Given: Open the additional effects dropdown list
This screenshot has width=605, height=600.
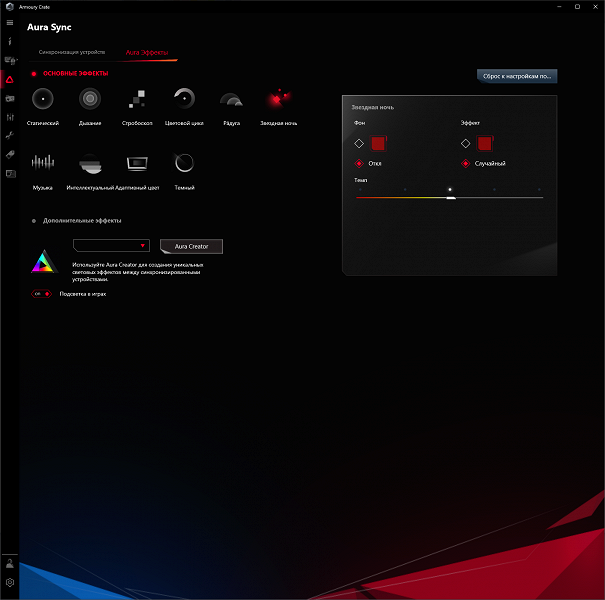Looking at the screenshot, I should click(111, 245).
